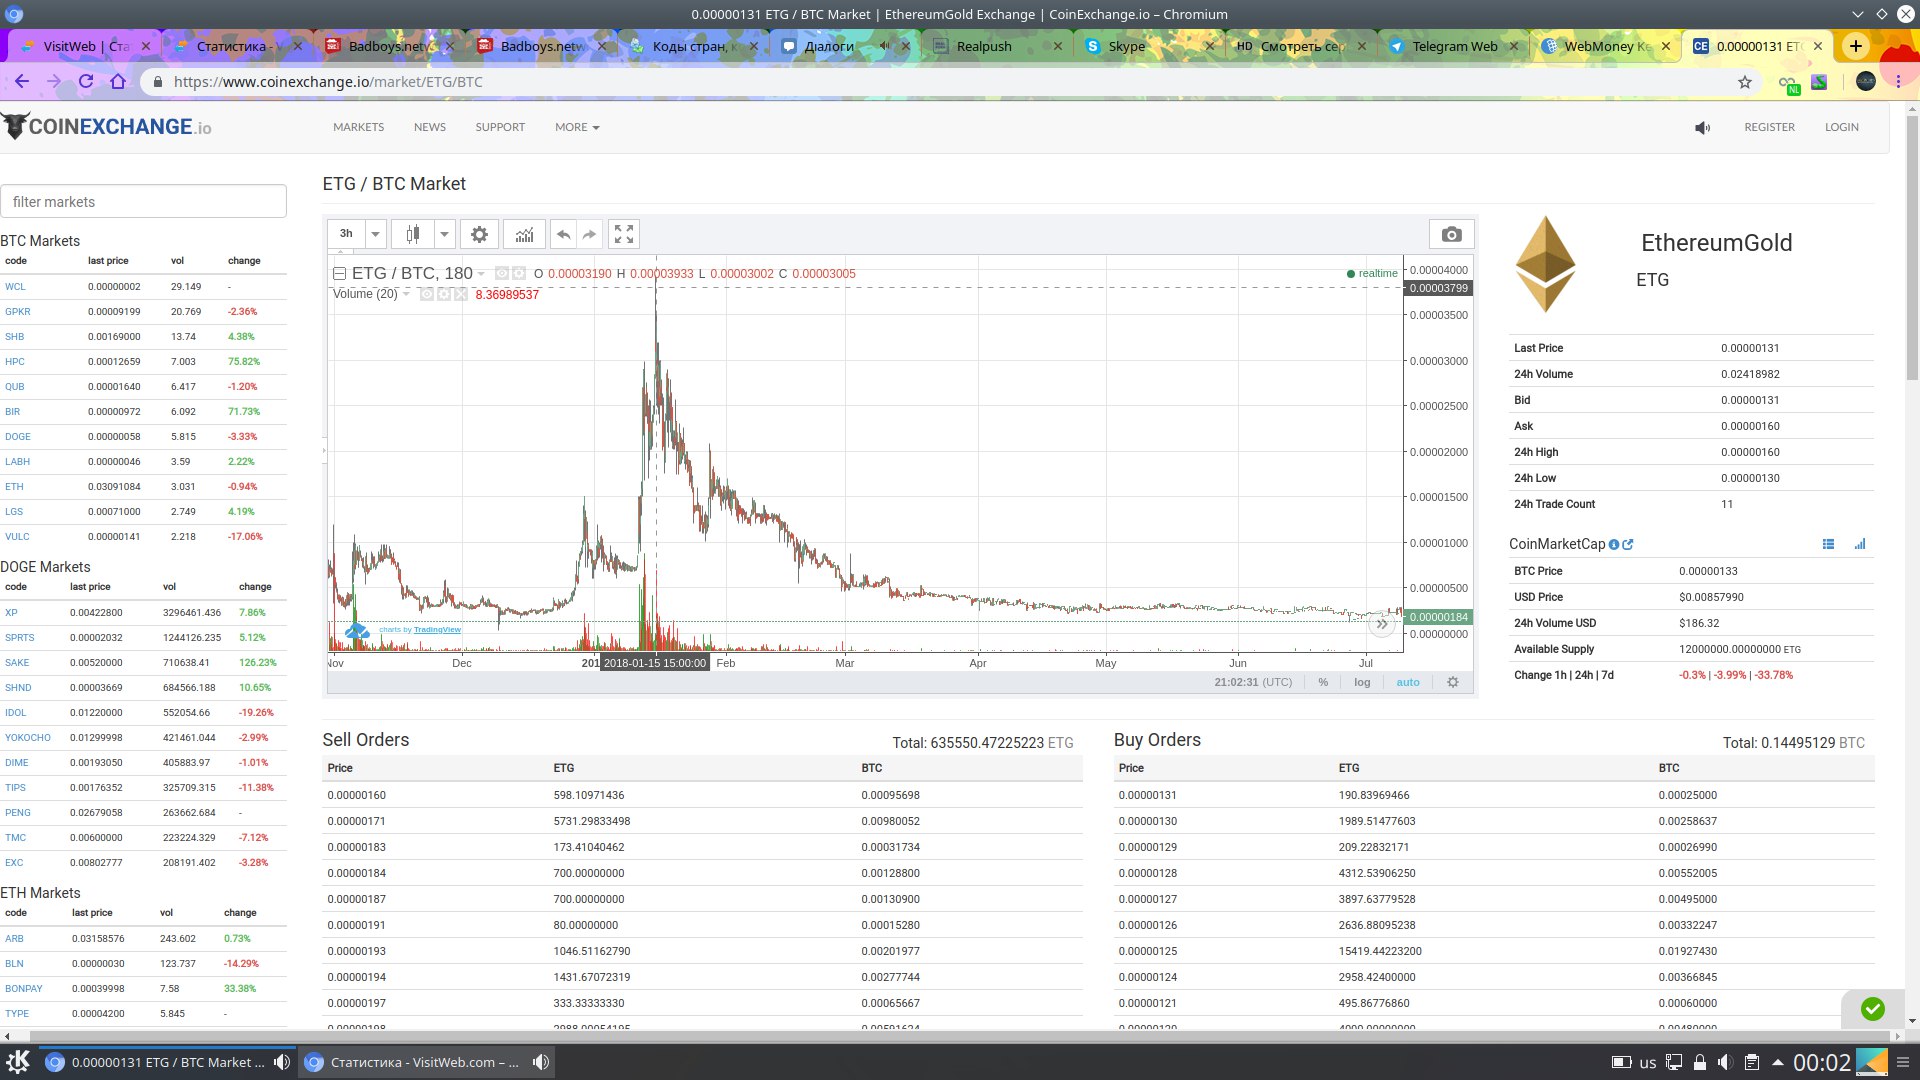Click the LOGIN link
The height and width of the screenshot is (1080, 1920).
click(1841, 128)
